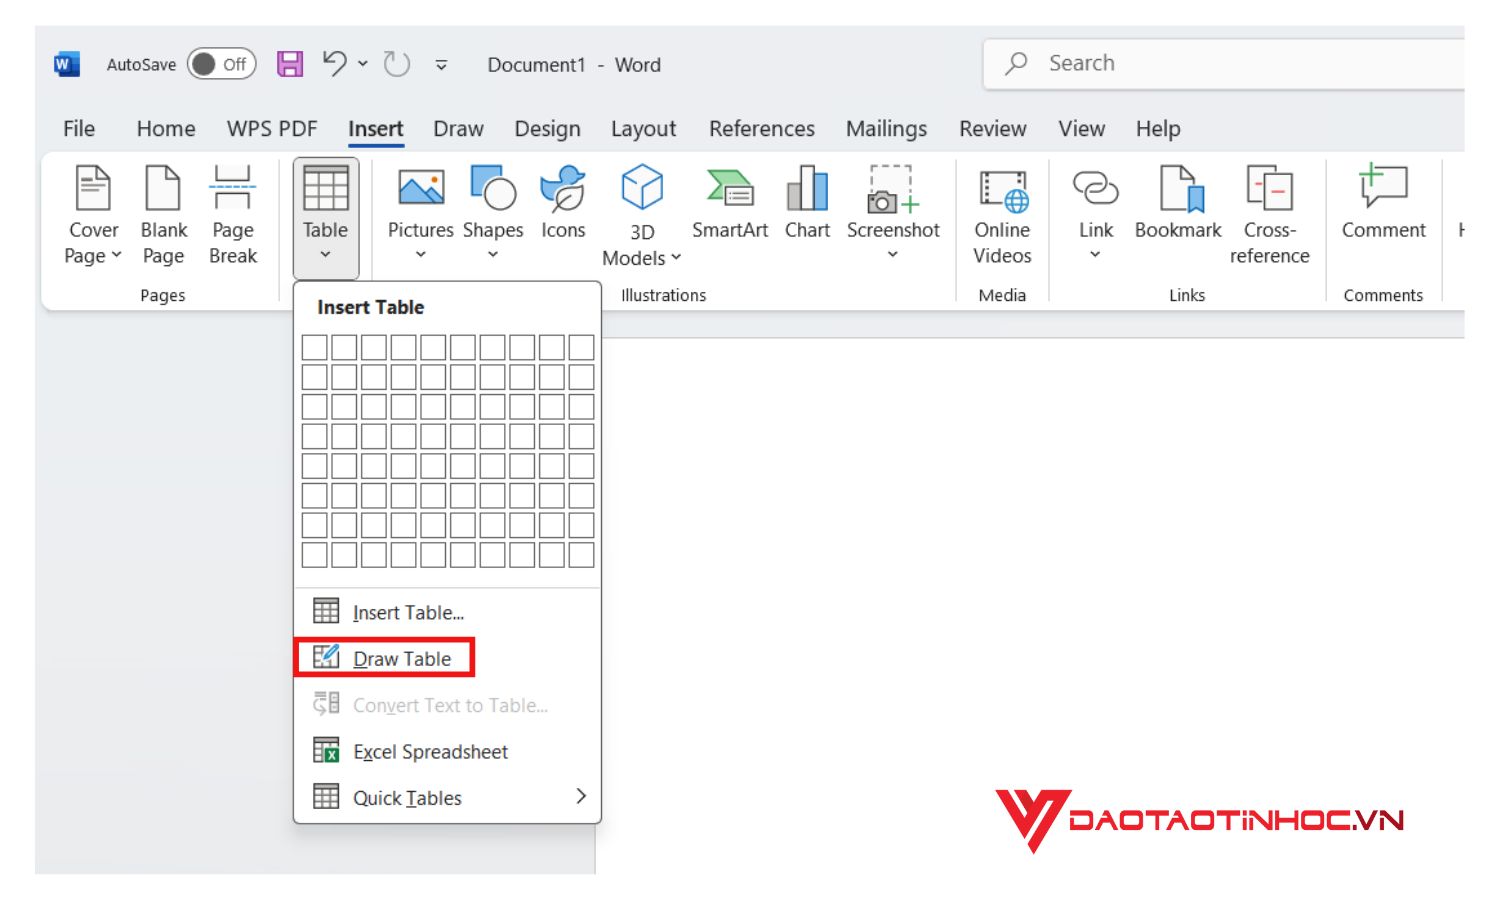This screenshot has height=900, width=1500.
Task: Insert a Chart
Action: pyautogui.click(x=807, y=200)
